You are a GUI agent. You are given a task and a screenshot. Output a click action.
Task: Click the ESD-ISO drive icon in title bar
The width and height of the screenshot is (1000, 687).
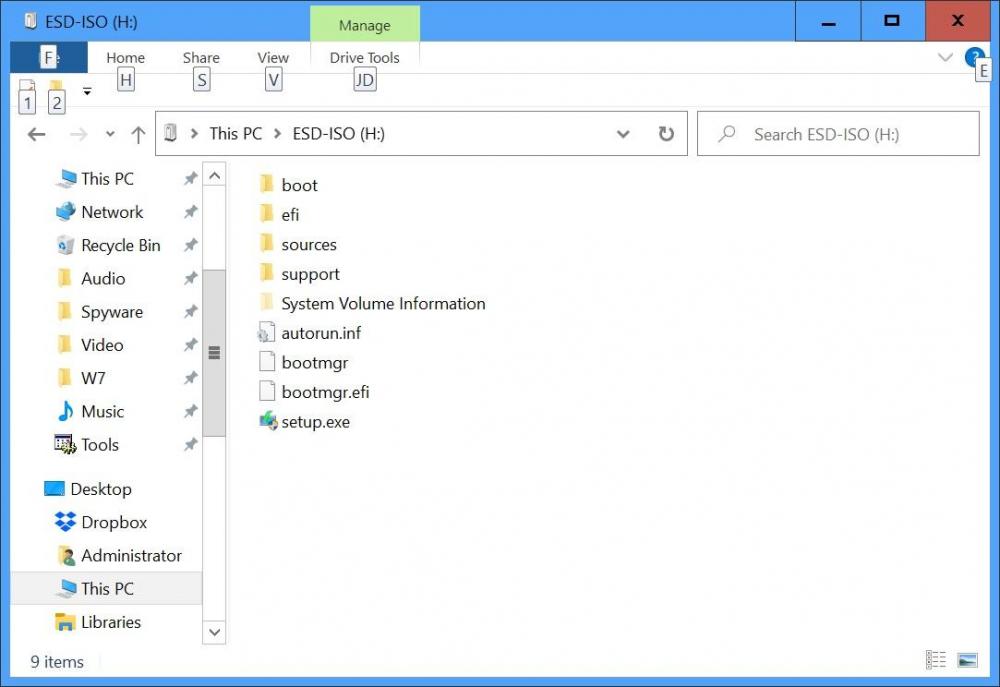click(30, 21)
